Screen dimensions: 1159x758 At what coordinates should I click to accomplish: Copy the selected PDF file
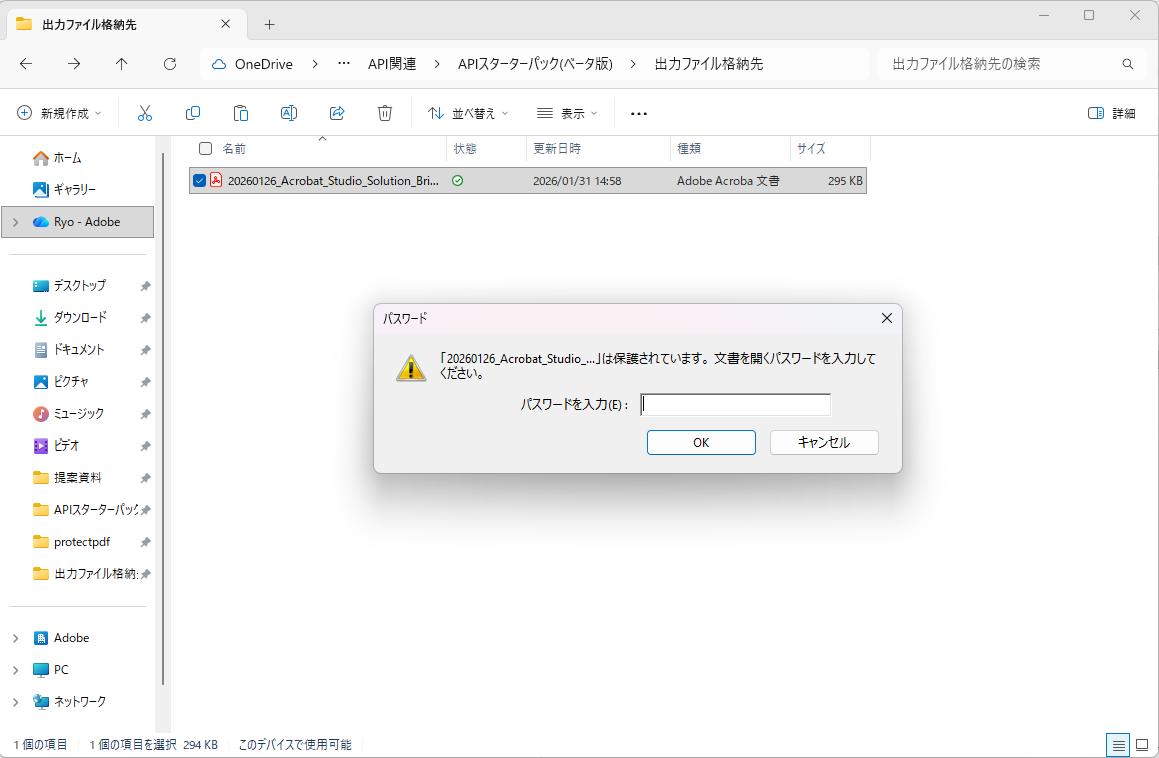pos(193,113)
